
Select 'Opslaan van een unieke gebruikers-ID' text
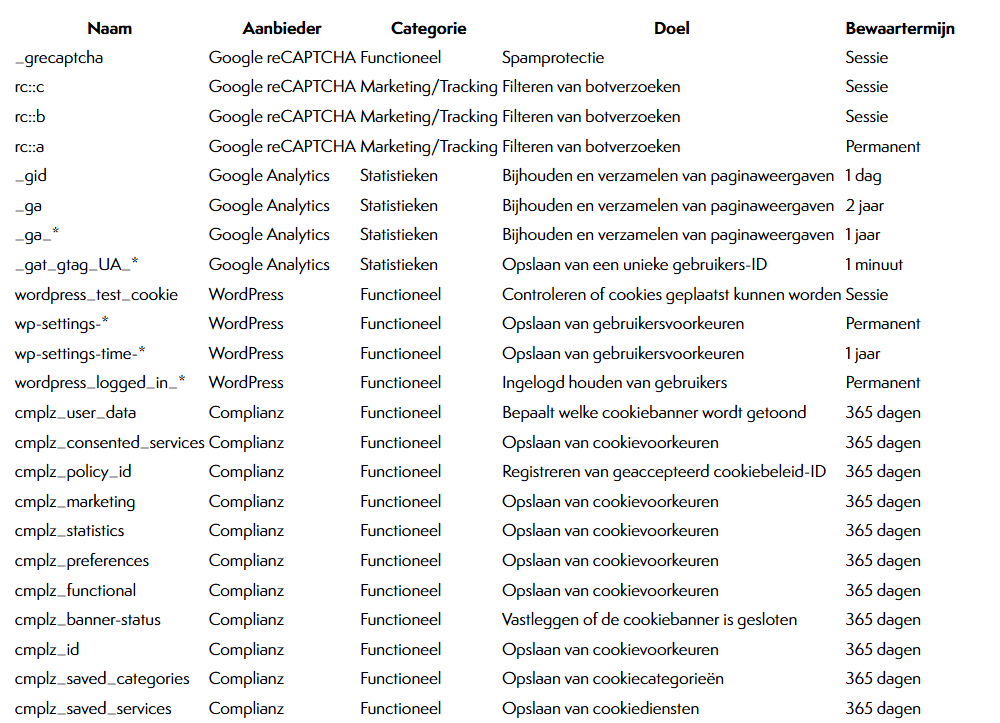click(636, 265)
